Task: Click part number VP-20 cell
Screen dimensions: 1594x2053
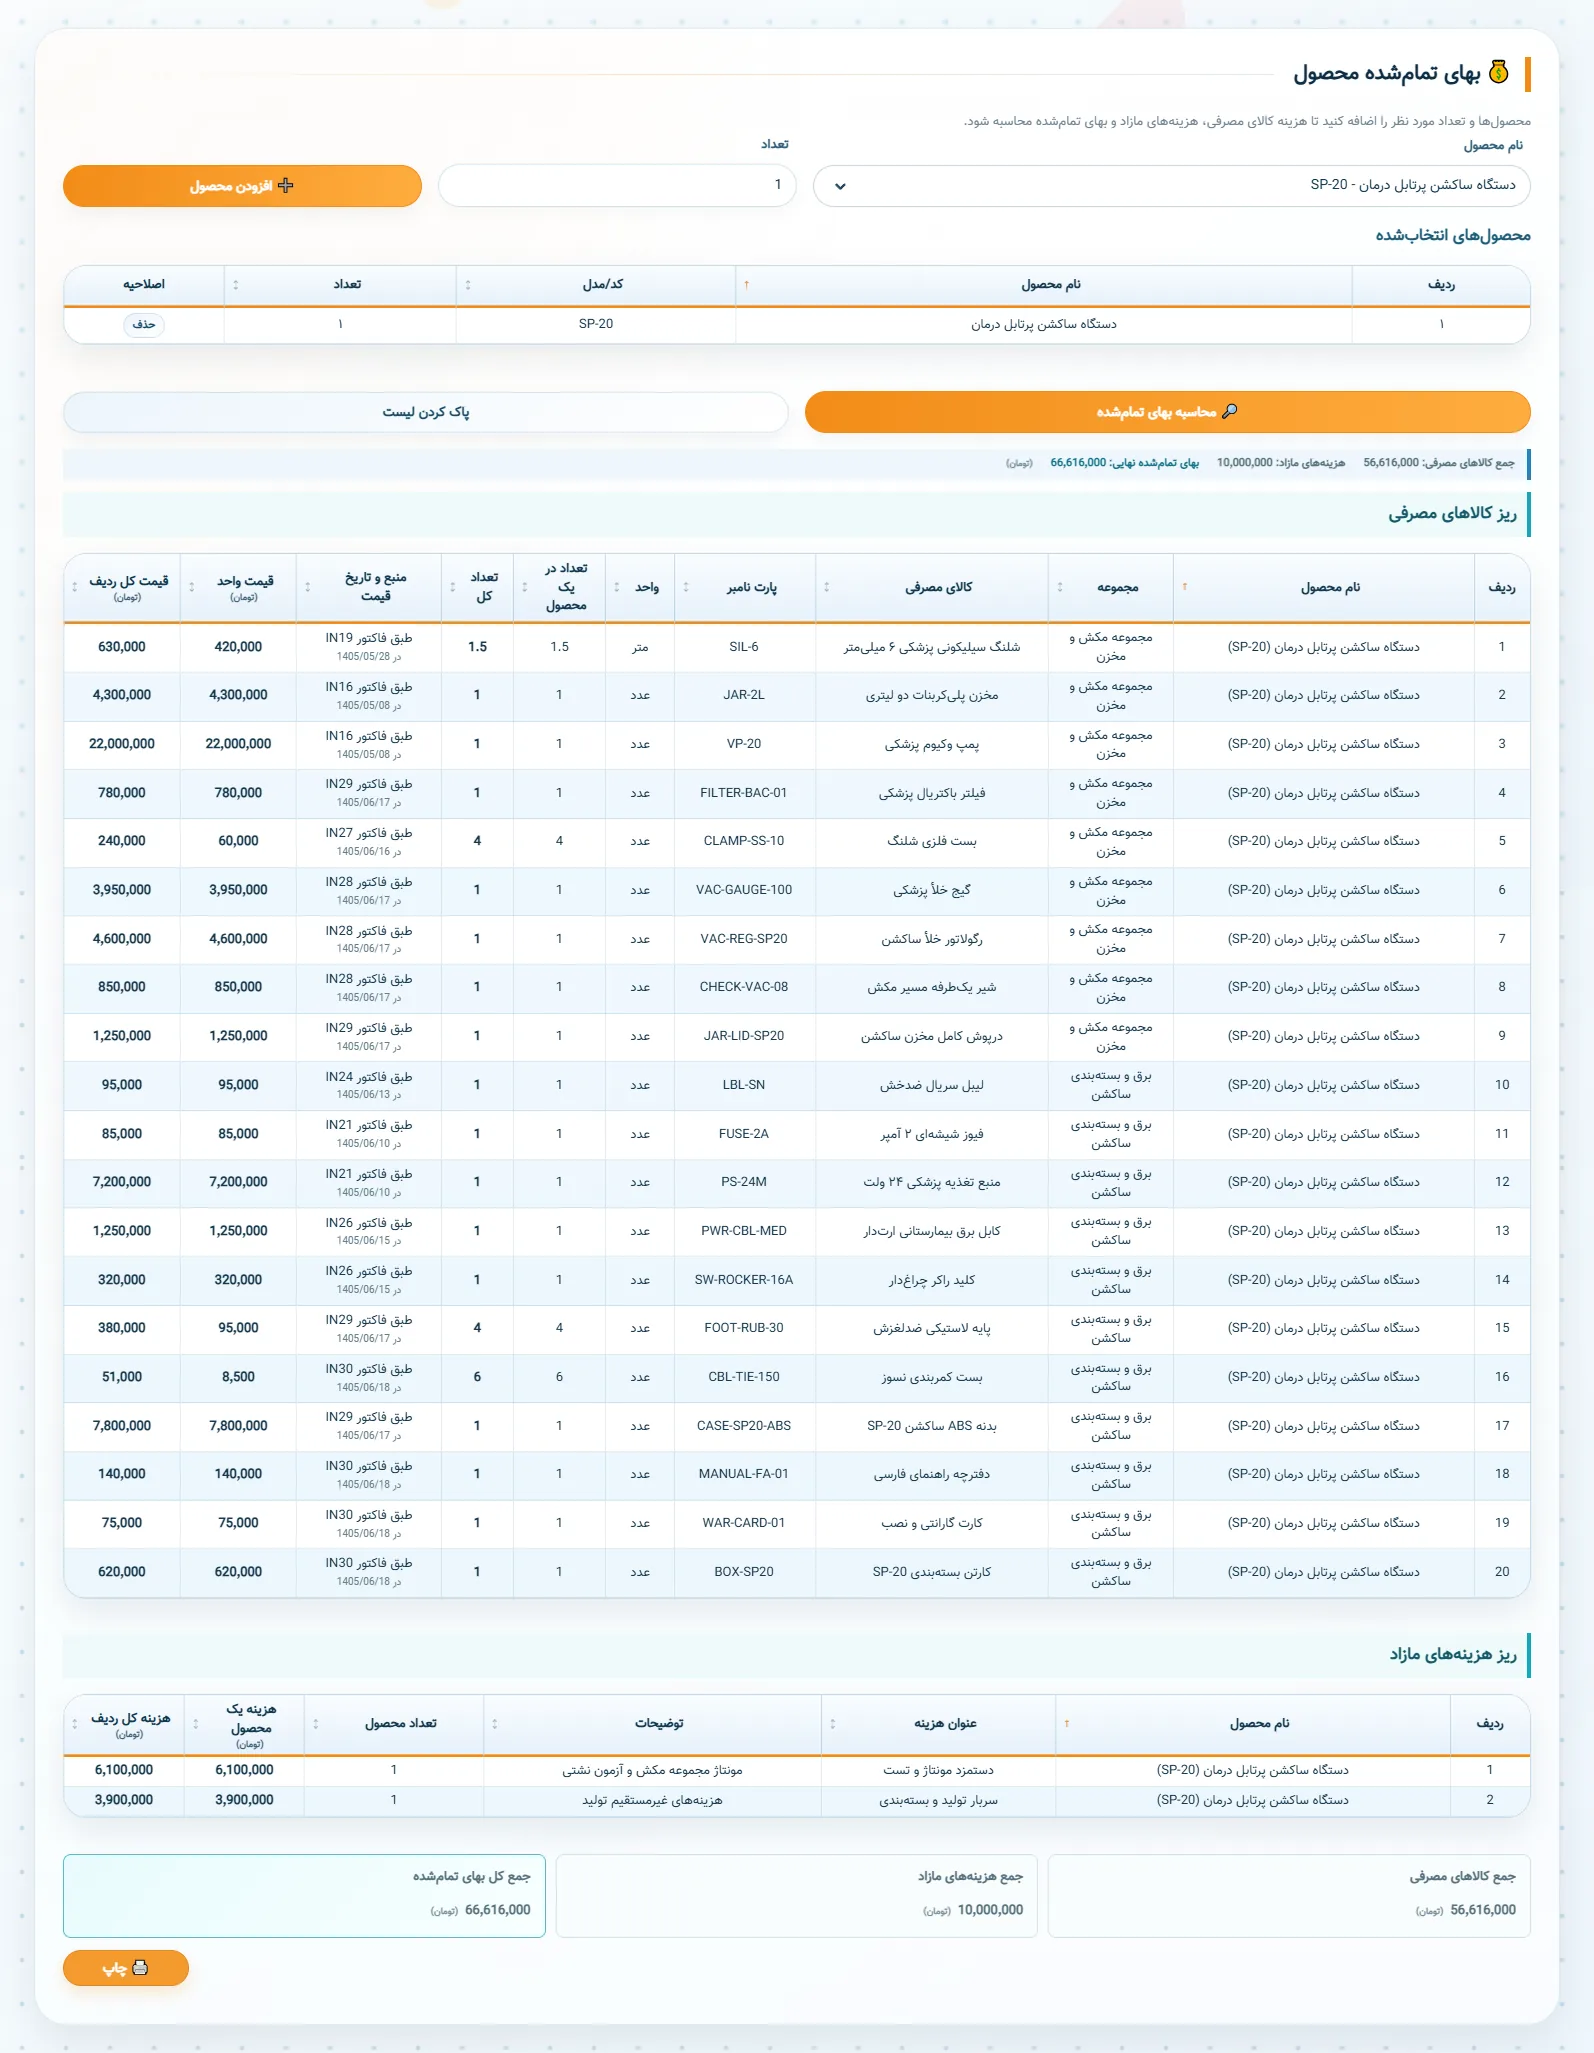Action: coord(744,744)
